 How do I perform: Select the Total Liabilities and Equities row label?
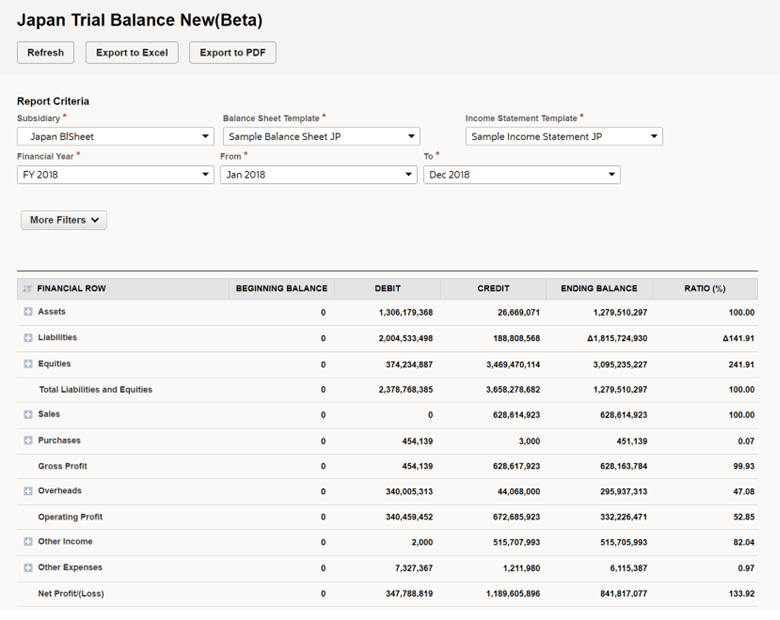[x=96, y=390]
